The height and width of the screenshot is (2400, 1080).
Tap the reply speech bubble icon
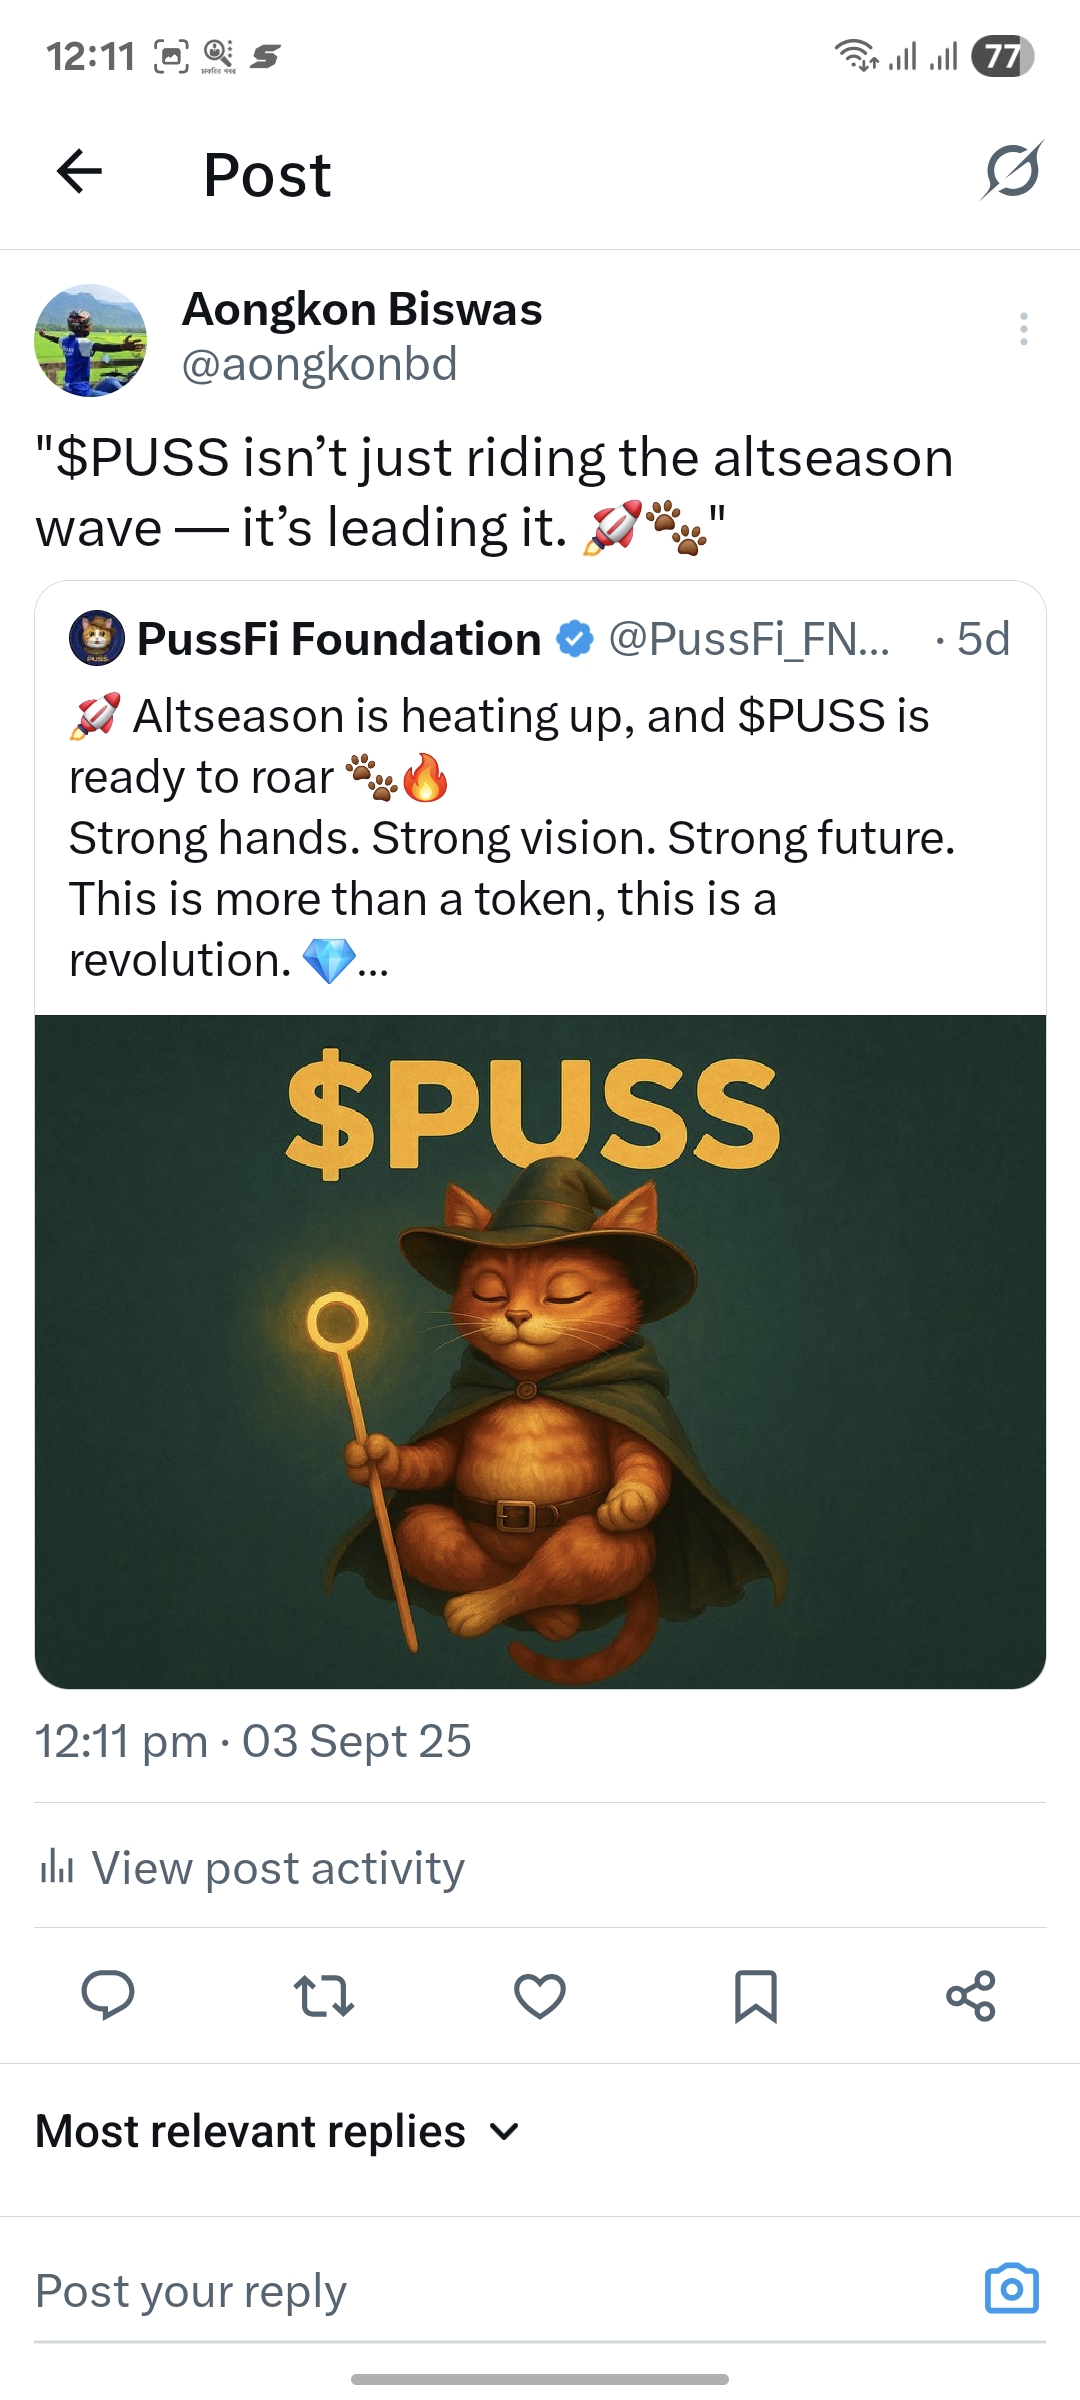tap(107, 1996)
